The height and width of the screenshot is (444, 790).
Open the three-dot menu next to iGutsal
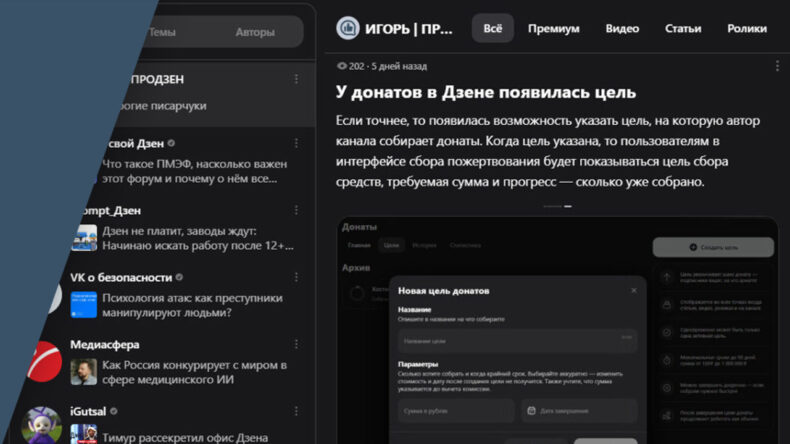tap(296, 412)
